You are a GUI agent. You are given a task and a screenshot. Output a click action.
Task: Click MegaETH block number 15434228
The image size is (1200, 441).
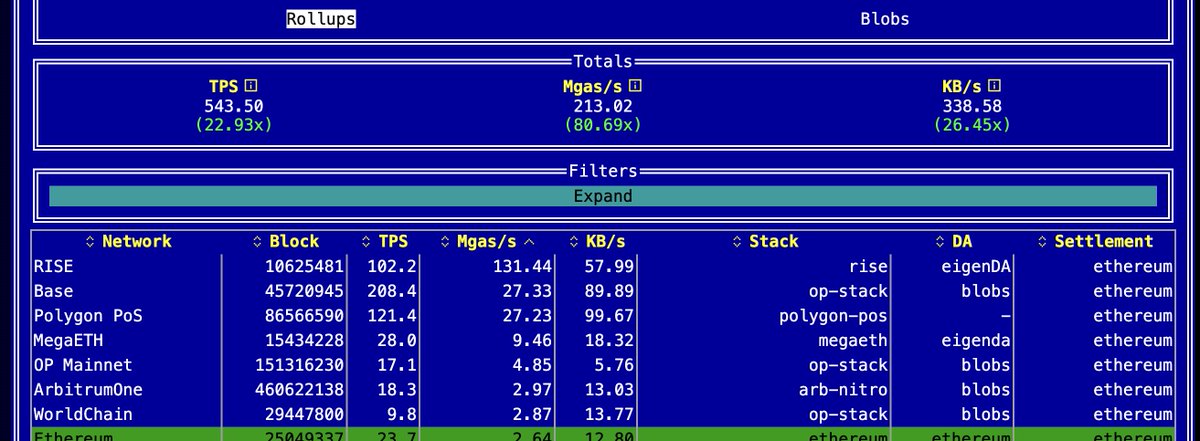pyautogui.click(x=305, y=340)
